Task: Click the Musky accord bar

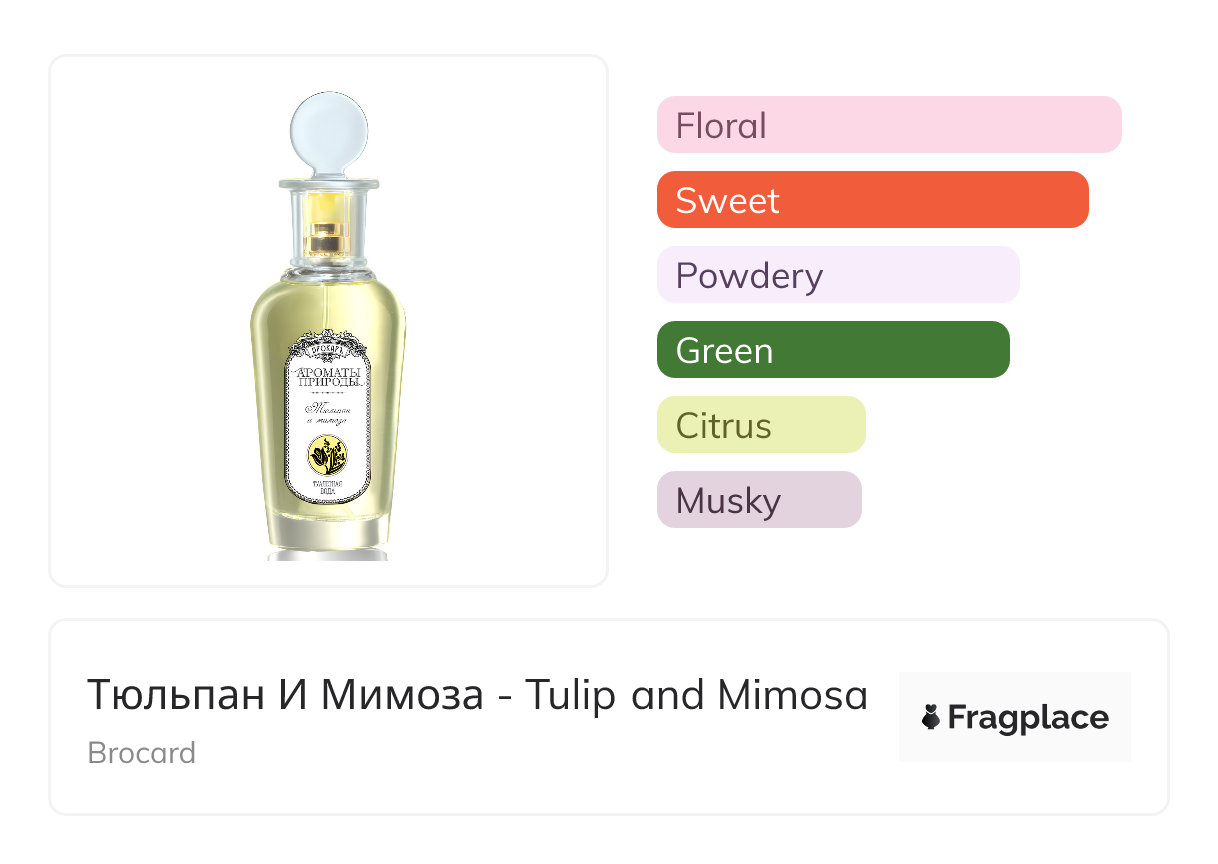Action: click(758, 500)
